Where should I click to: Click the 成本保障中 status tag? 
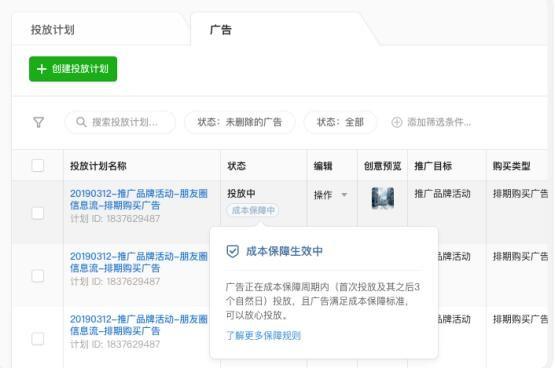[253, 211]
